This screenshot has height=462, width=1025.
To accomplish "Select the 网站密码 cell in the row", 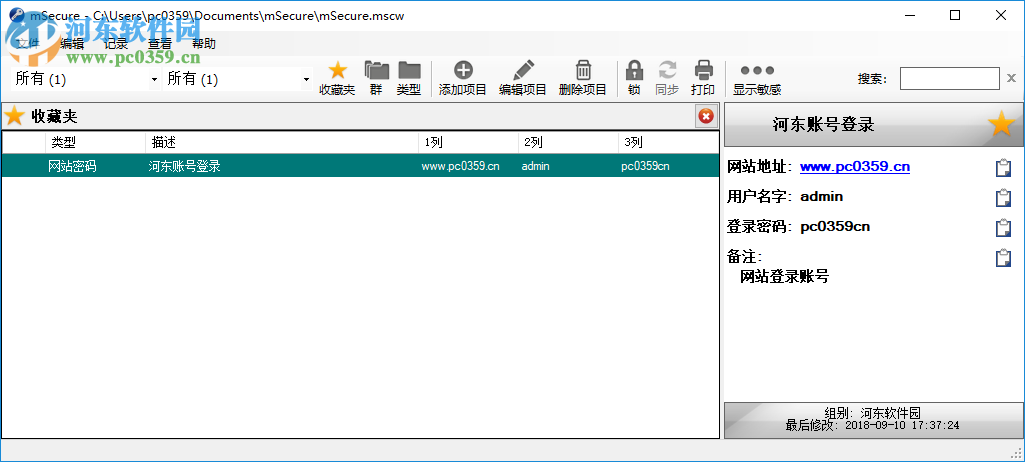I will [73, 166].
